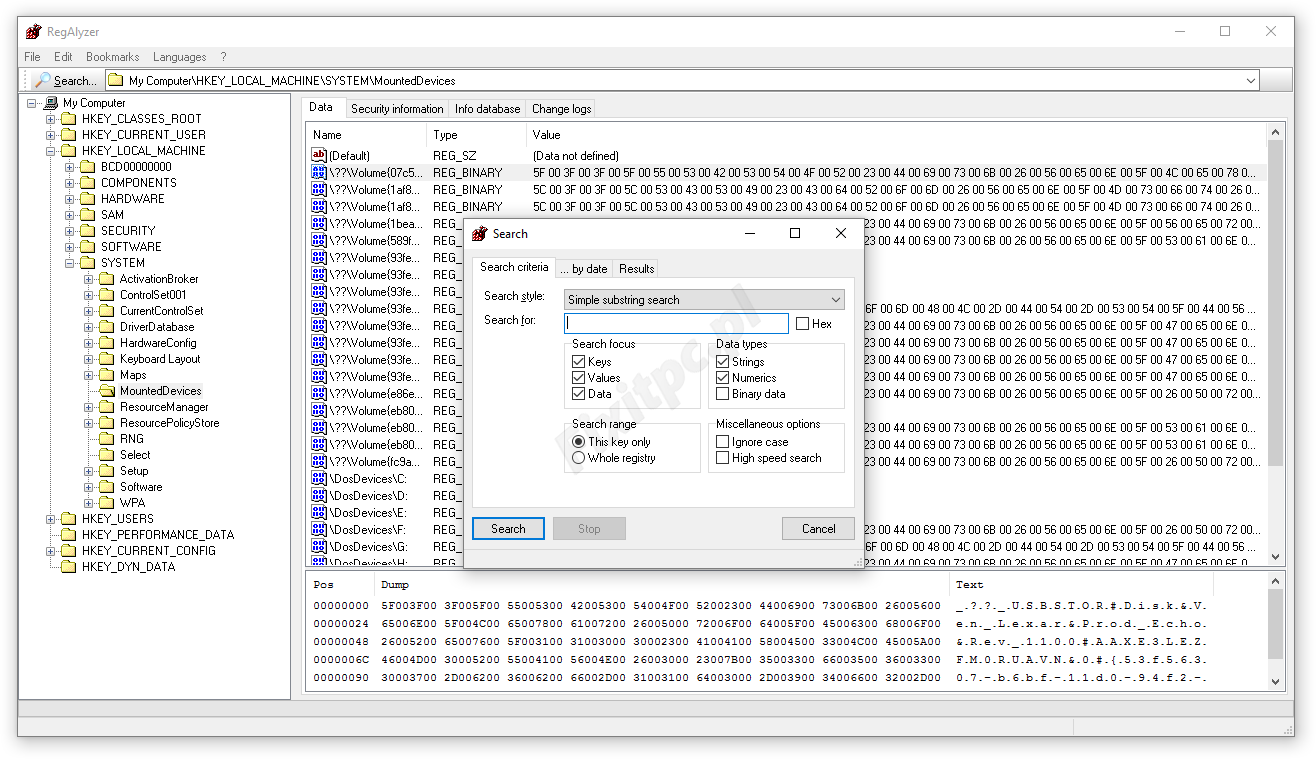Click the BCD00000000 folder icon
The width and height of the screenshot is (1316, 759).
pyautogui.click(x=87, y=167)
